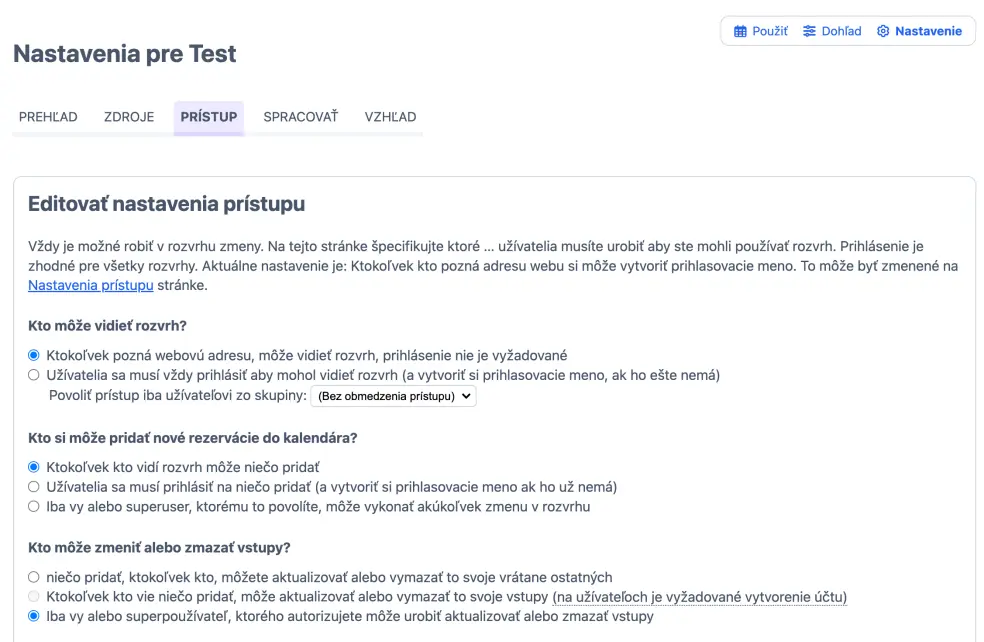The image size is (984, 642).
Task: Go to the SPRACOVAŤ tab
Action: [x=301, y=117]
